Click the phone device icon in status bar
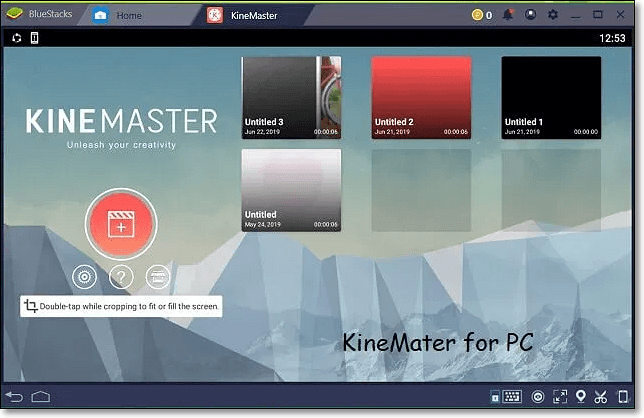 pos(34,38)
